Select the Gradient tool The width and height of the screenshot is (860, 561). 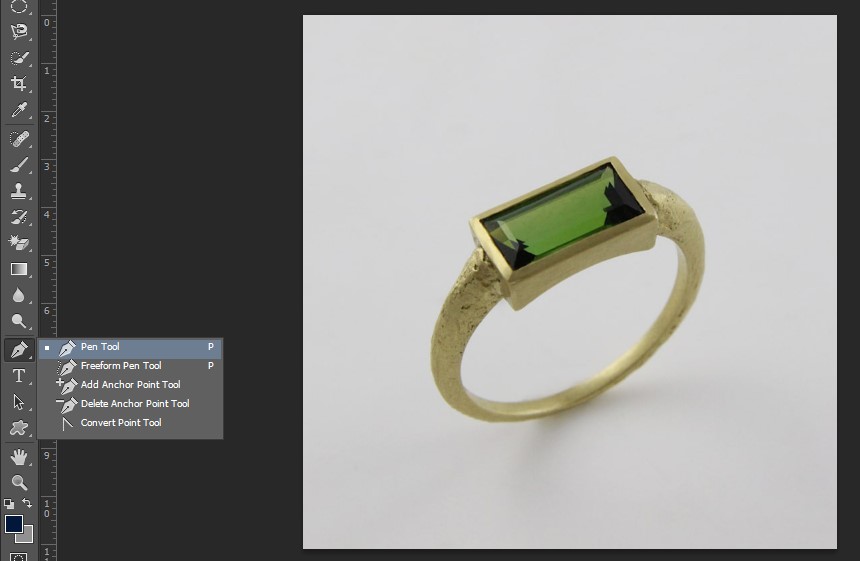pos(19,269)
